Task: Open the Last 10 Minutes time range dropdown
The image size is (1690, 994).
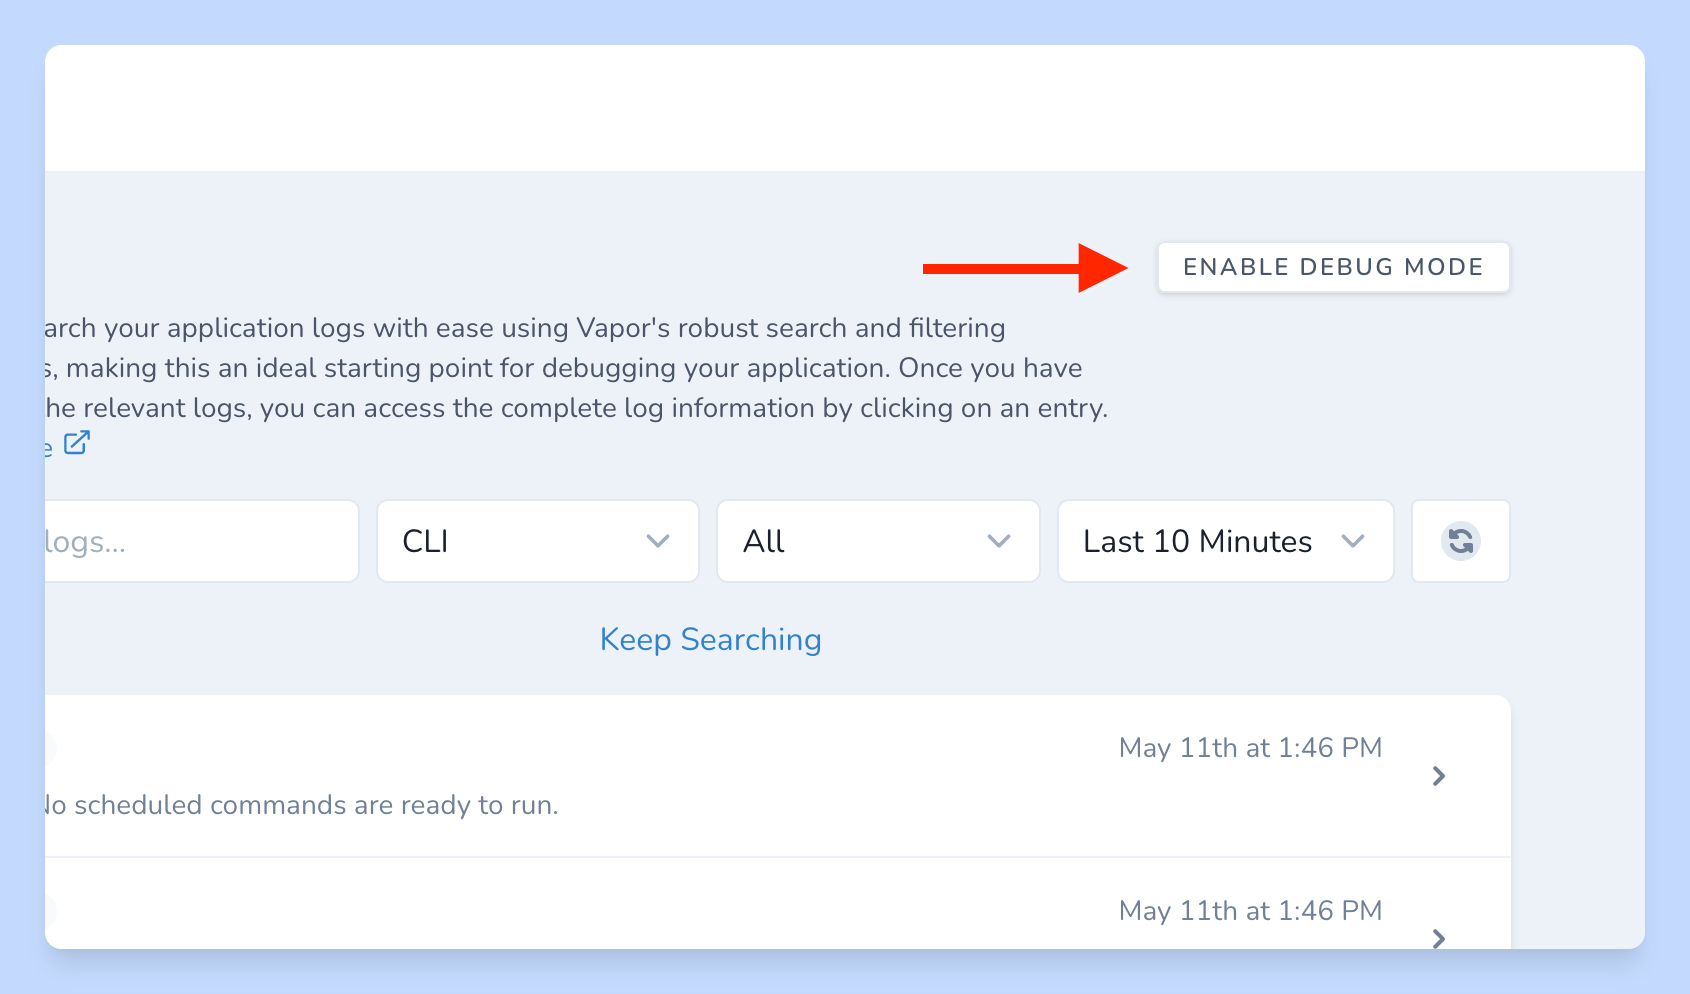Action: coord(1225,541)
